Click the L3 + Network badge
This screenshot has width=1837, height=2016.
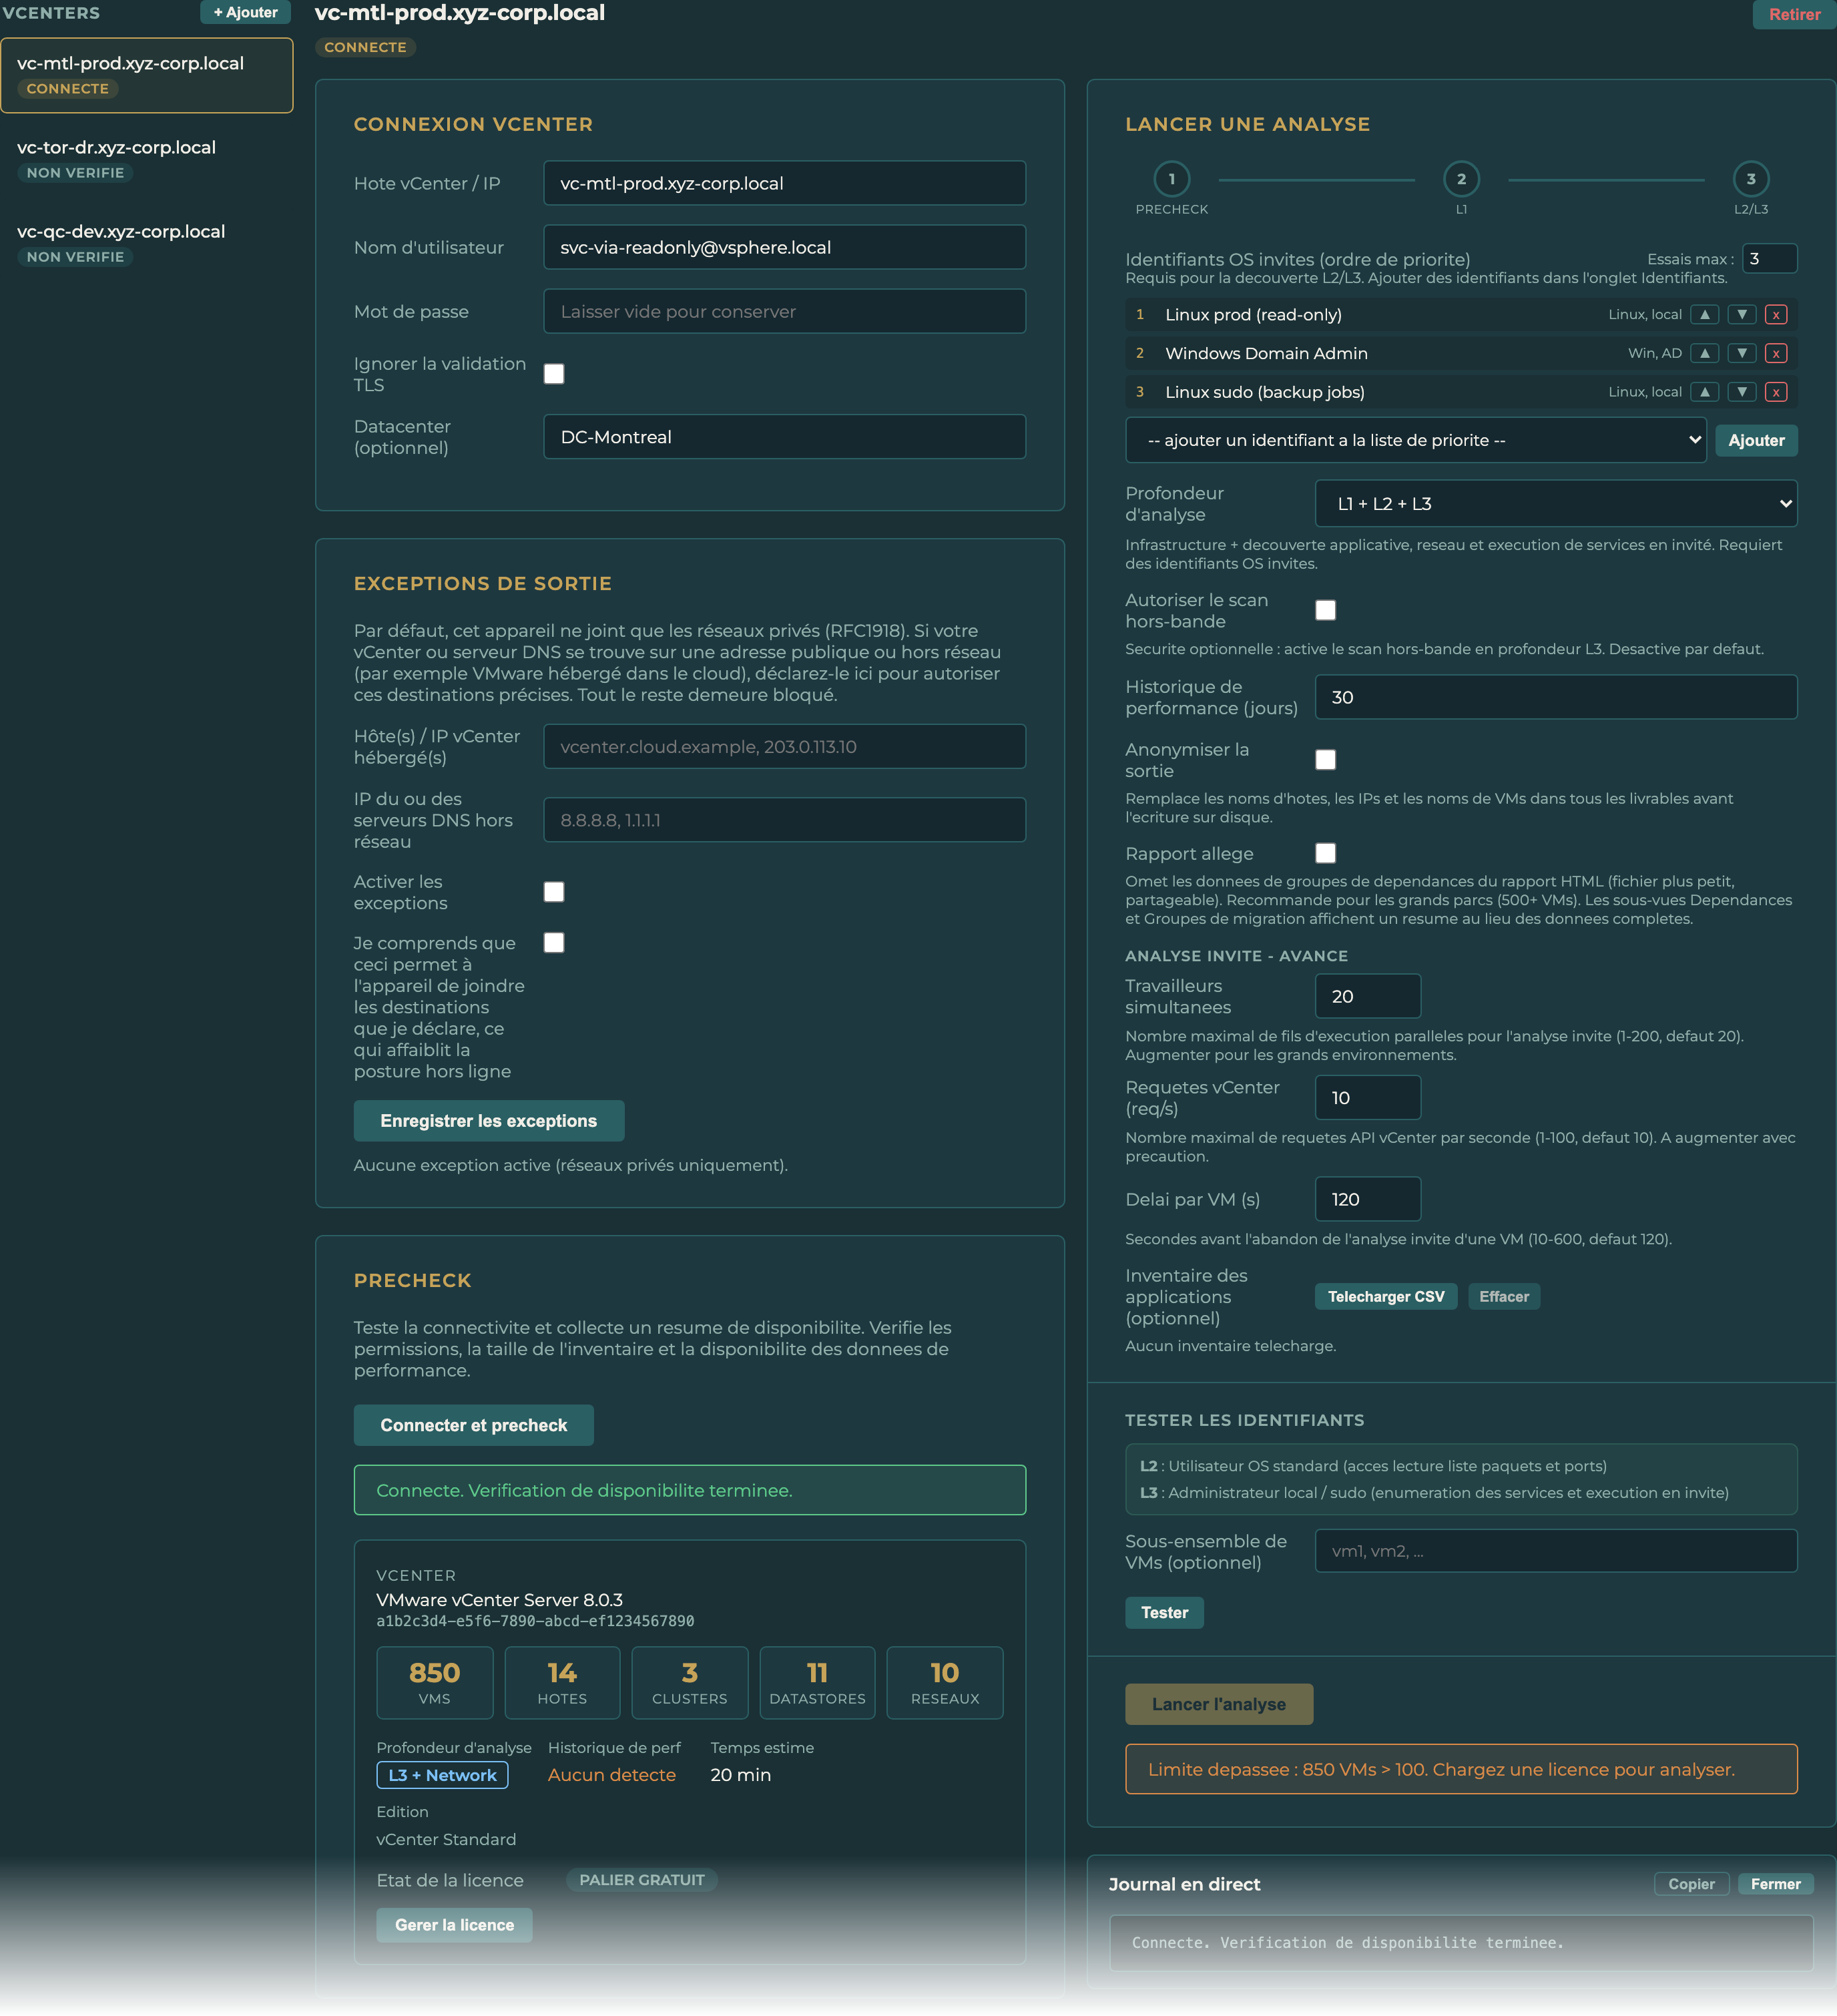[442, 1775]
